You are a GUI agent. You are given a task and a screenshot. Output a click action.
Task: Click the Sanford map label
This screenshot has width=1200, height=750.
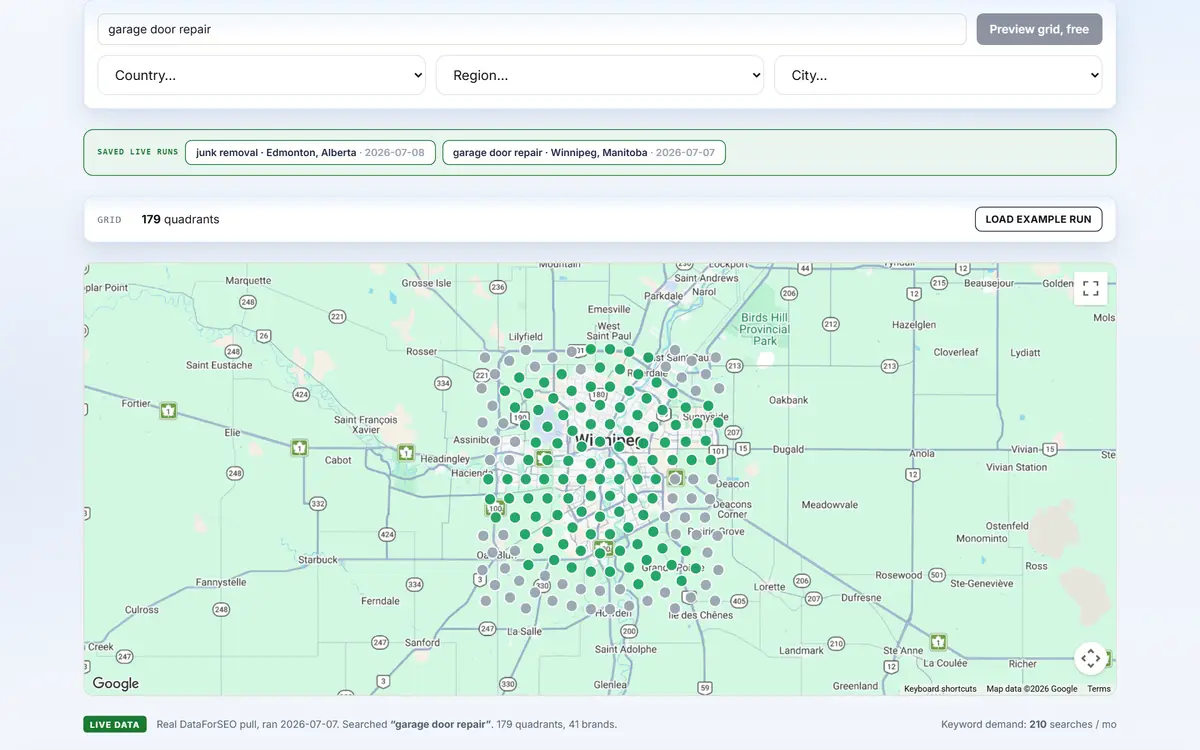coord(423,642)
